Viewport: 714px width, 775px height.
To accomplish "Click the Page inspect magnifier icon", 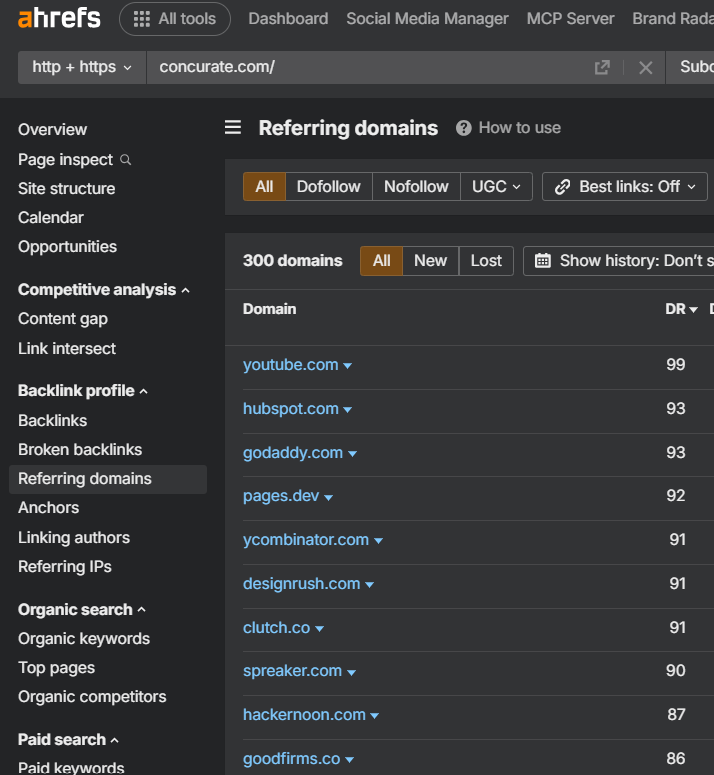I will click(x=126, y=159).
